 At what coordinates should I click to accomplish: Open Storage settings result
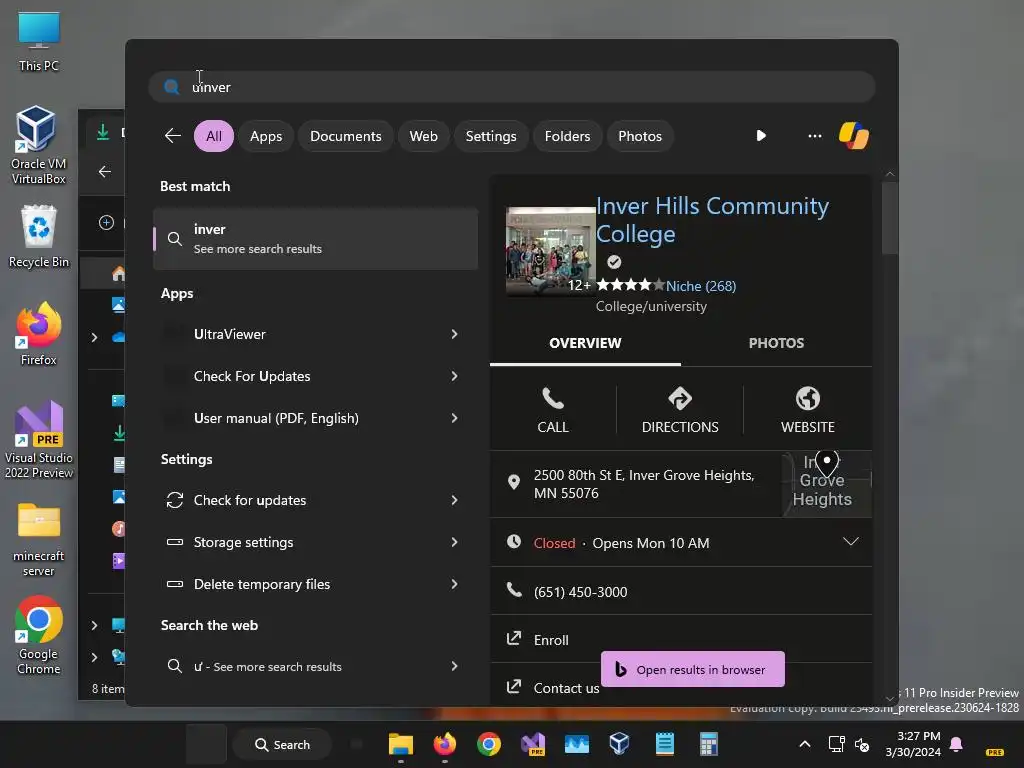(x=315, y=542)
